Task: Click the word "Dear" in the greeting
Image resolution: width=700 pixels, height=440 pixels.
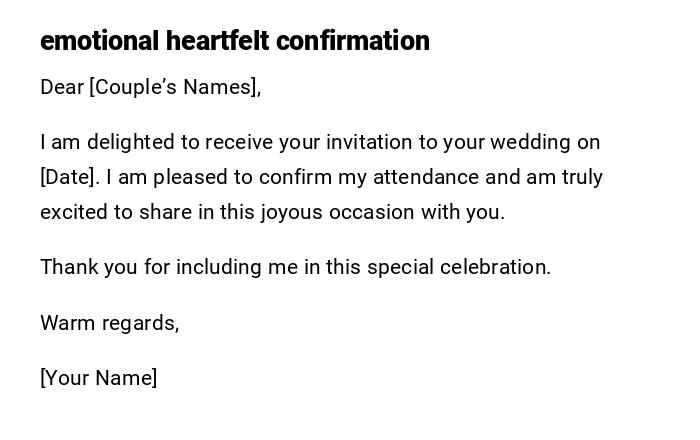Action: (62, 87)
